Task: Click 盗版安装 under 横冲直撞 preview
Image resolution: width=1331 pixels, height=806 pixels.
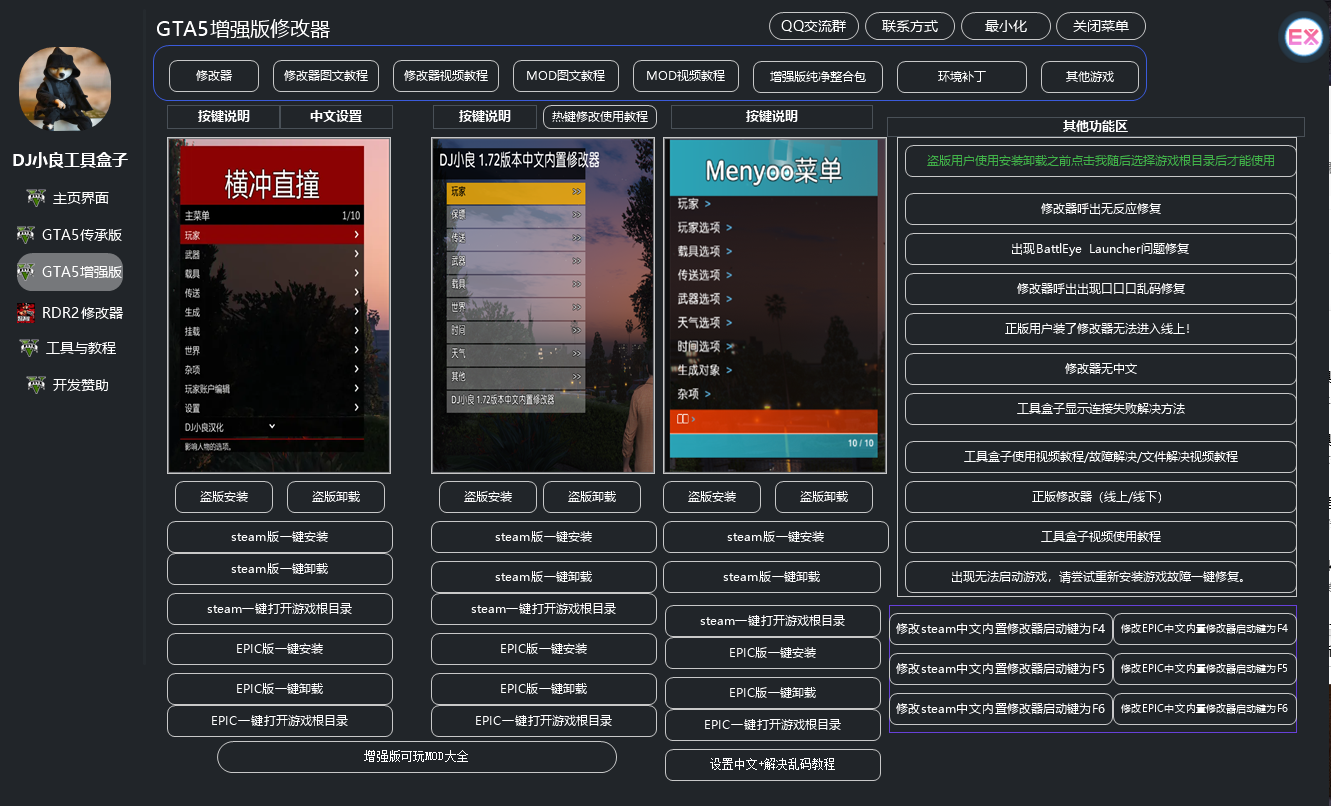Action: click(224, 497)
